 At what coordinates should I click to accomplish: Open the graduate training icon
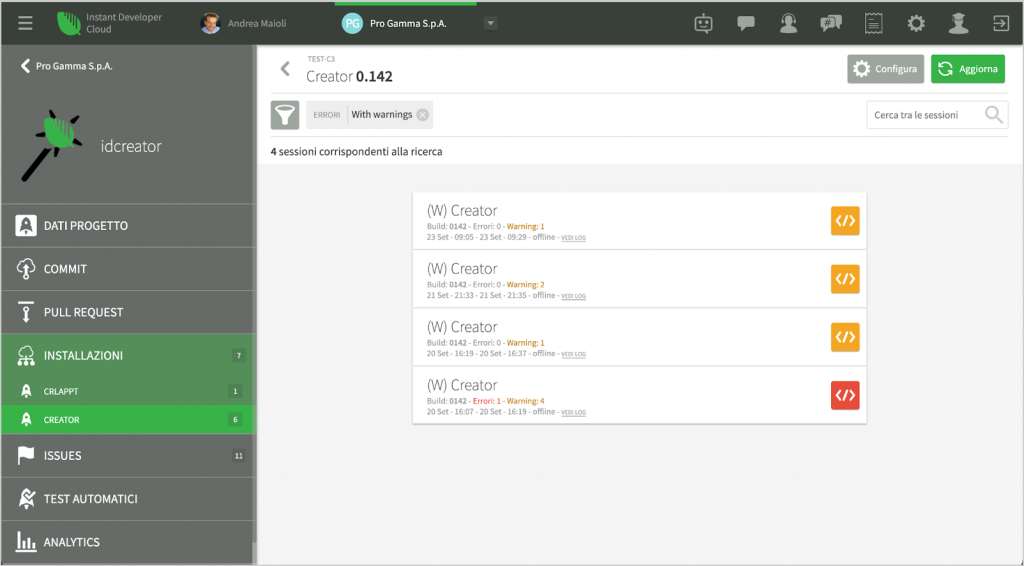(x=958, y=24)
